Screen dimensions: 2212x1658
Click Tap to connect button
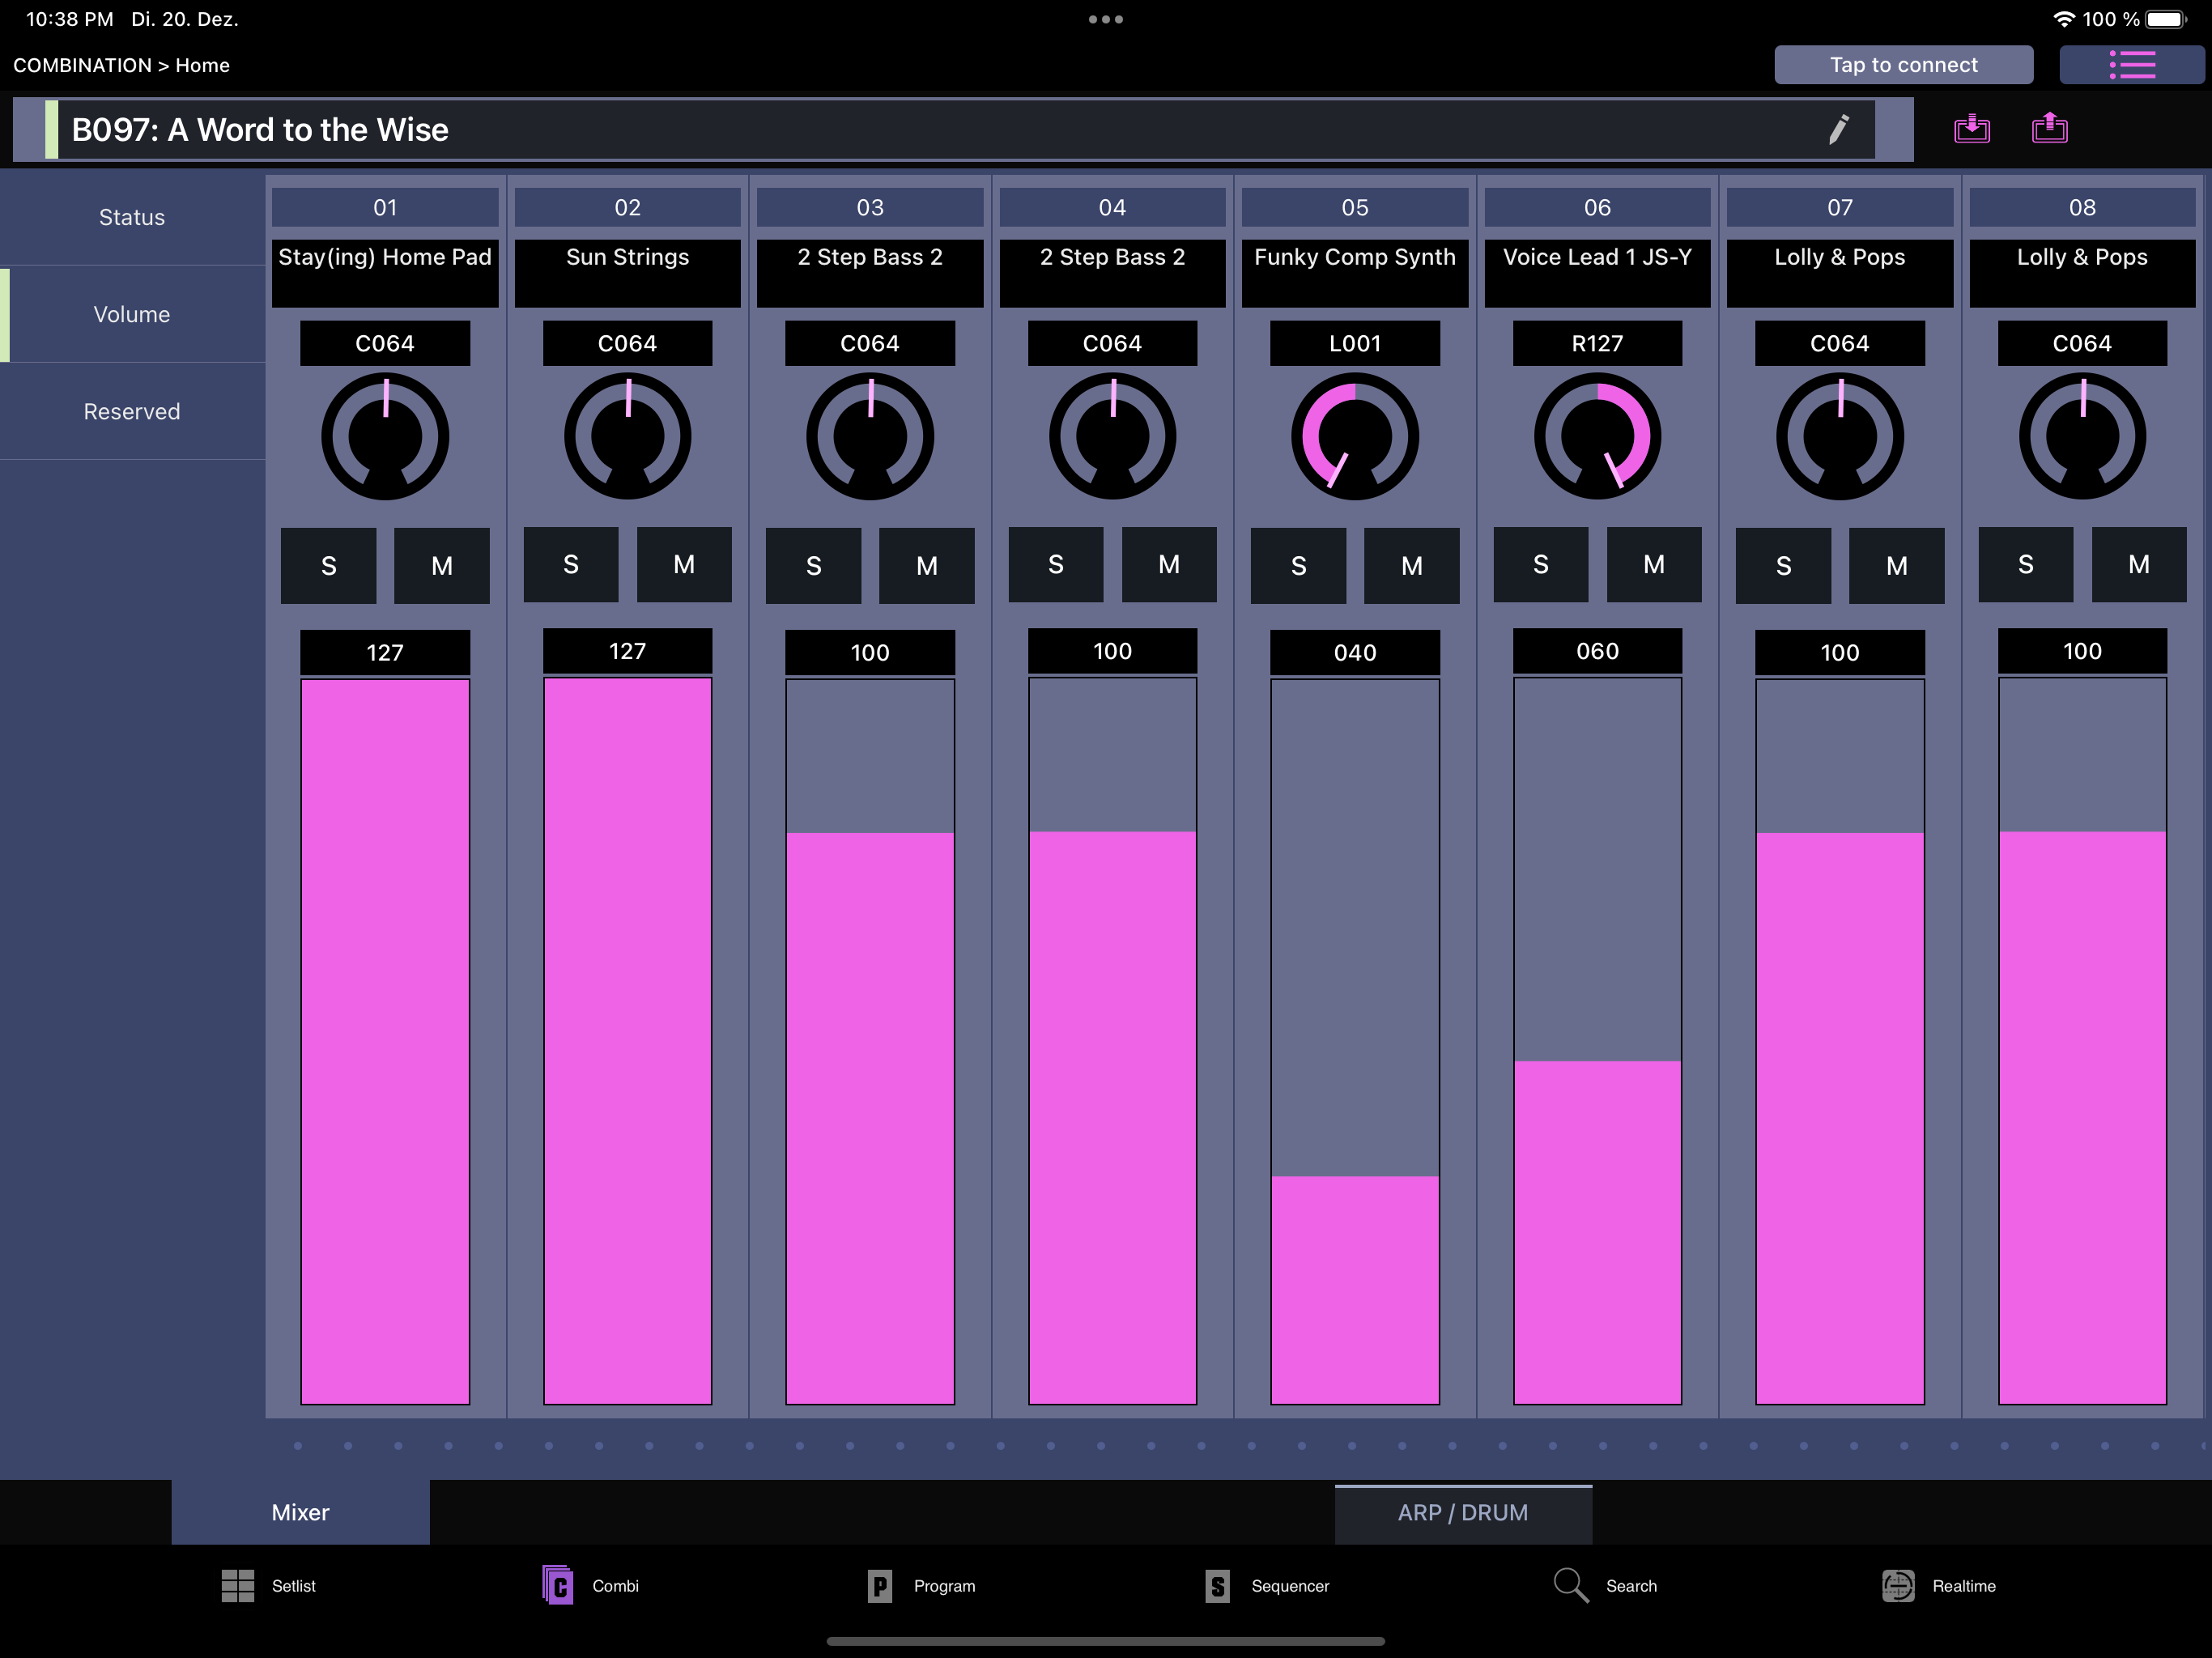(1904, 65)
